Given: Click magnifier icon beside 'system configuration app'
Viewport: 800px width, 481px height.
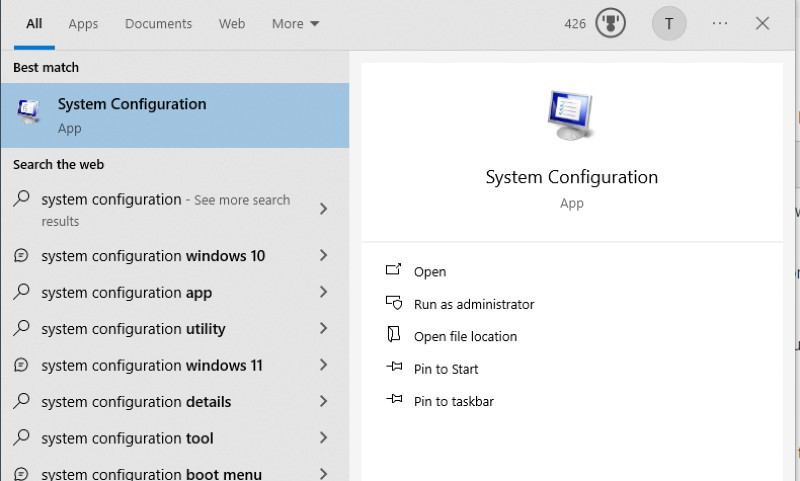Looking at the screenshot, I should tap(21, 291).
